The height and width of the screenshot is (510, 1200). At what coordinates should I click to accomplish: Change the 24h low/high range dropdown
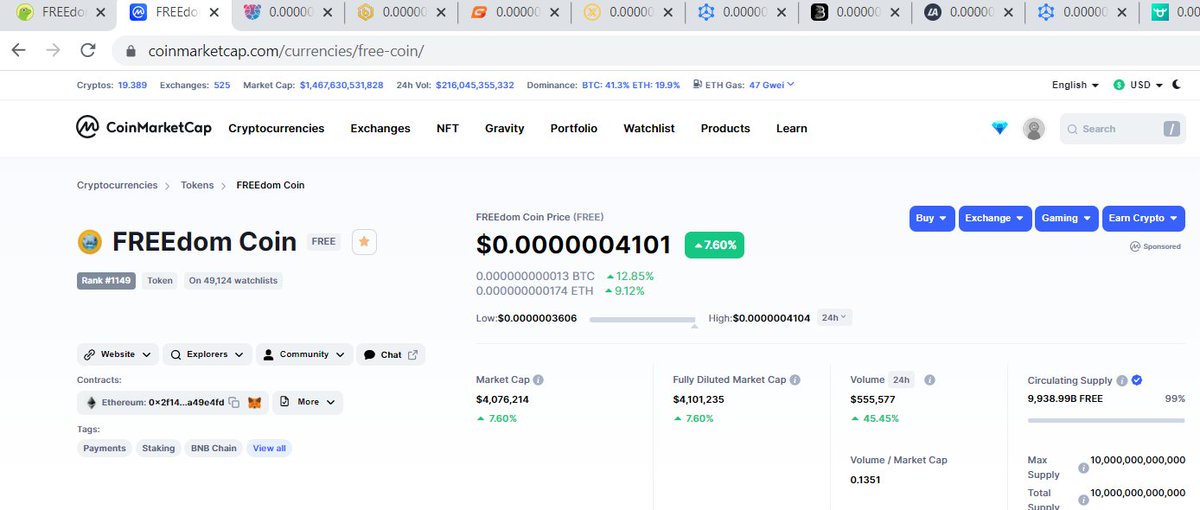pos(834,317)
